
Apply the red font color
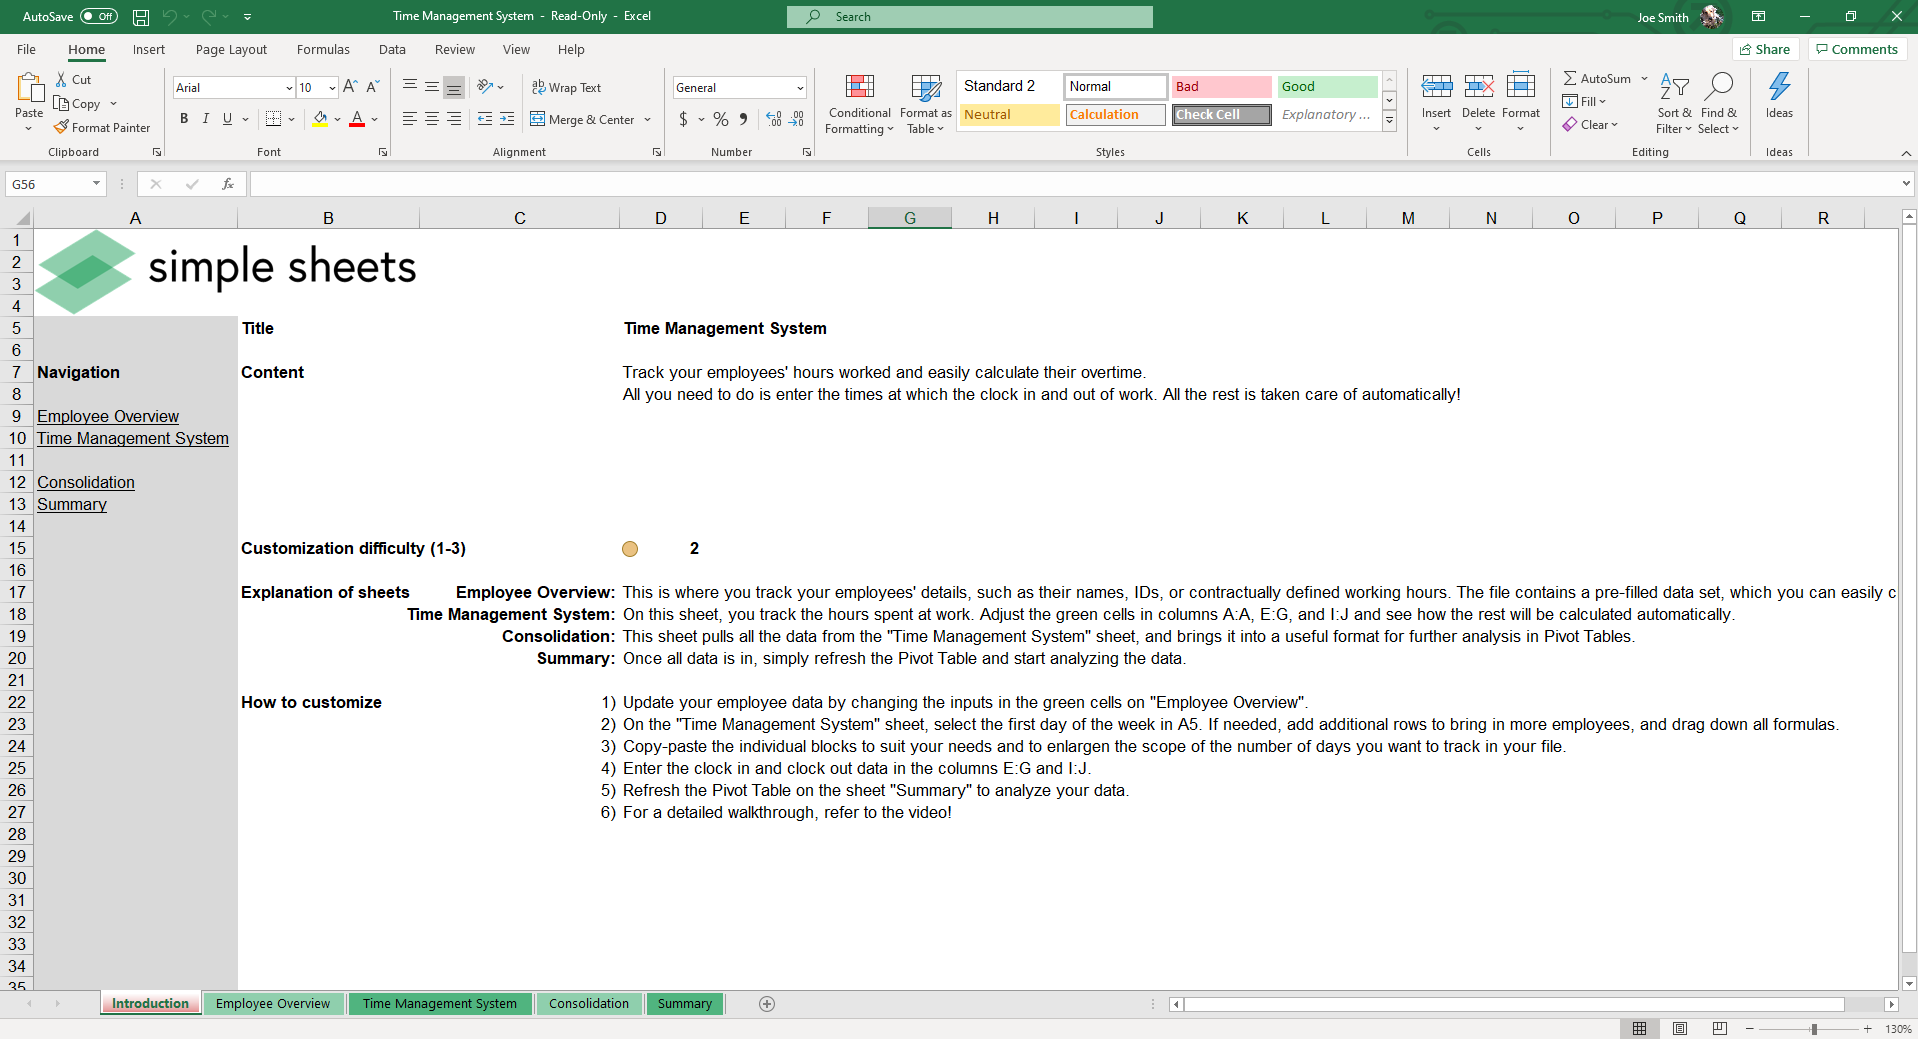(x=357, y=119)
